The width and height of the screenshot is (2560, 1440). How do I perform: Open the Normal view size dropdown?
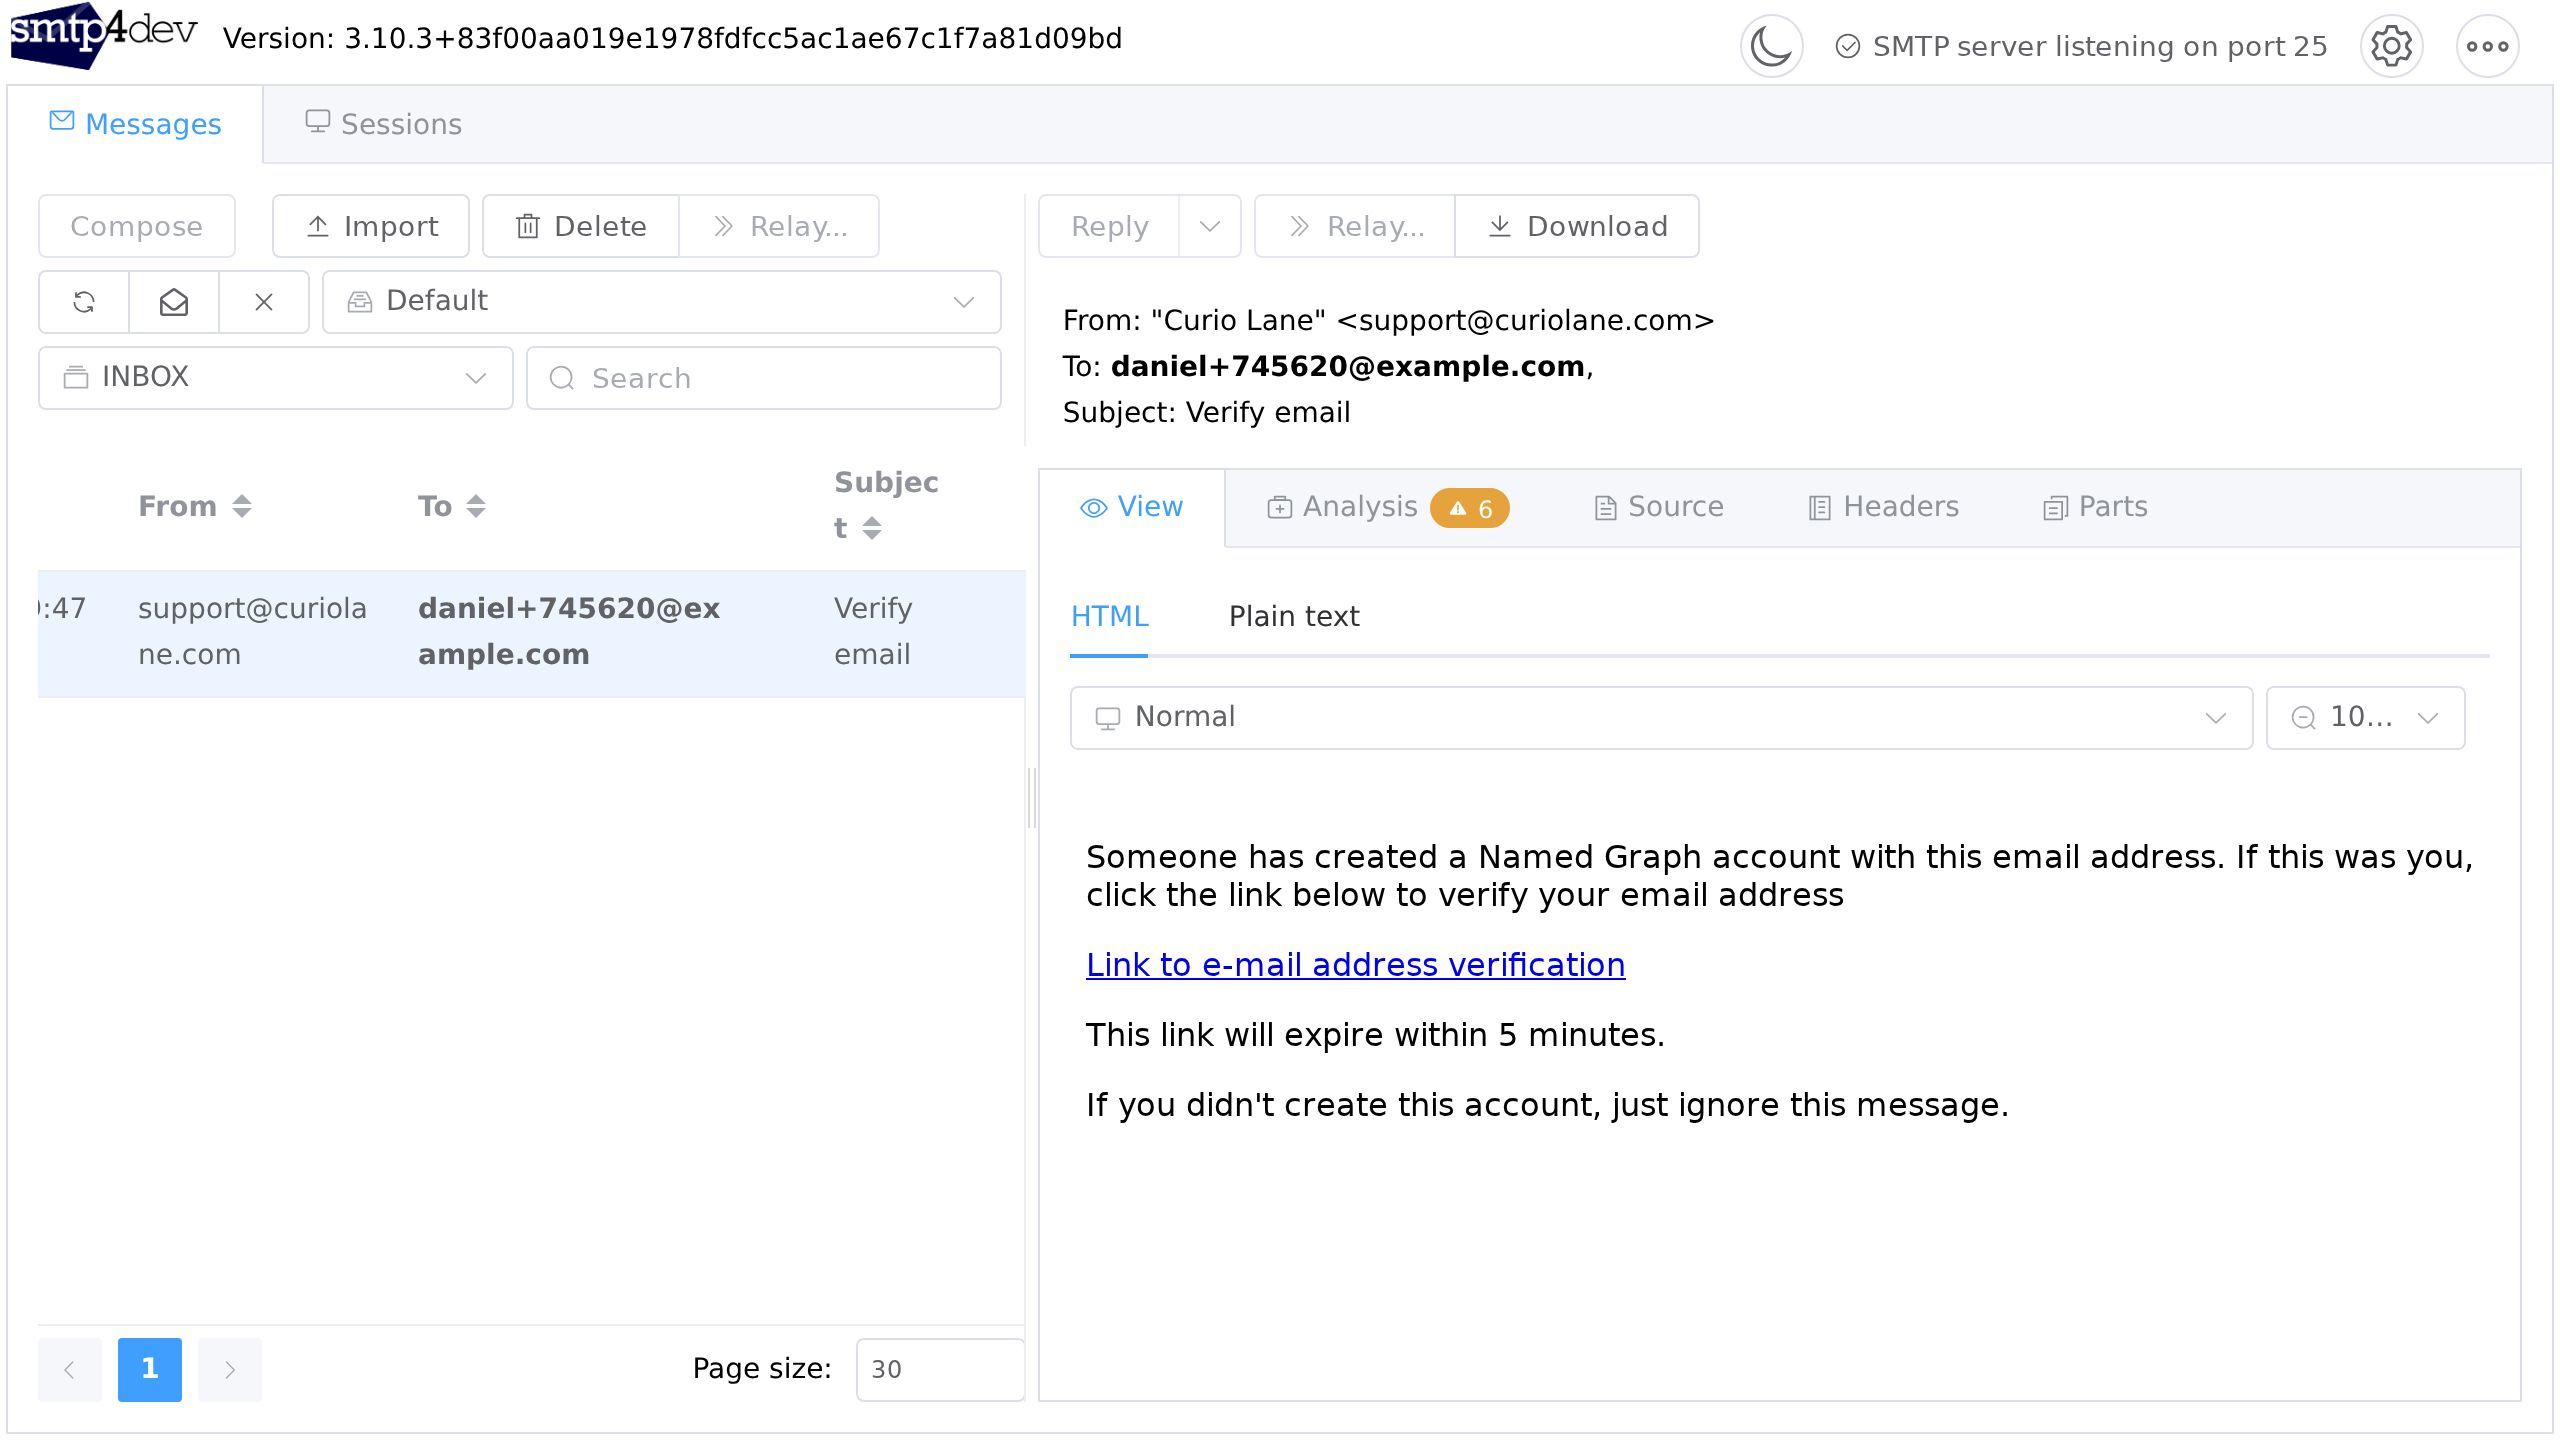point(1660,717)
